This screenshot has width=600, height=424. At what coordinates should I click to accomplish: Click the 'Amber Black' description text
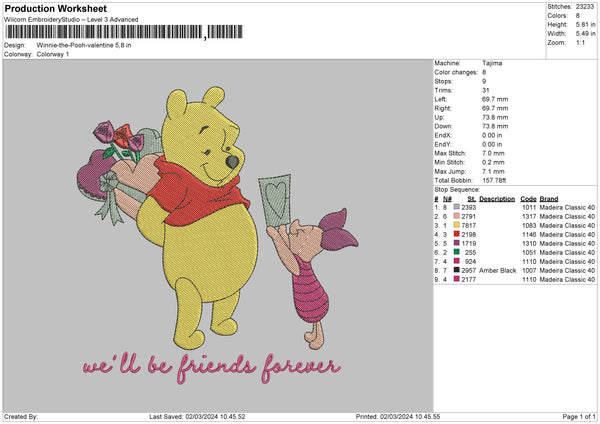pos(497,271)
